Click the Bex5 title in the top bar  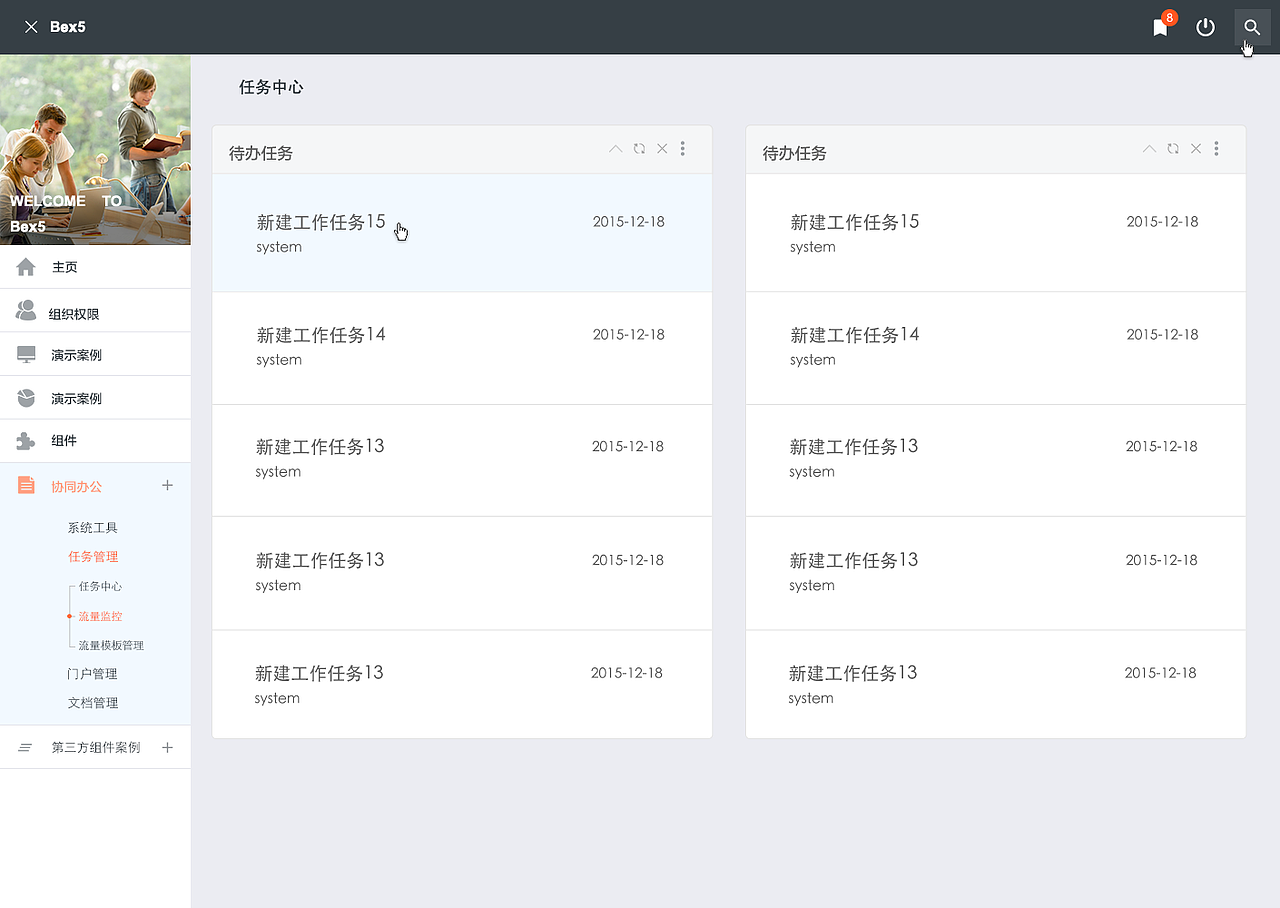(68, 27)
